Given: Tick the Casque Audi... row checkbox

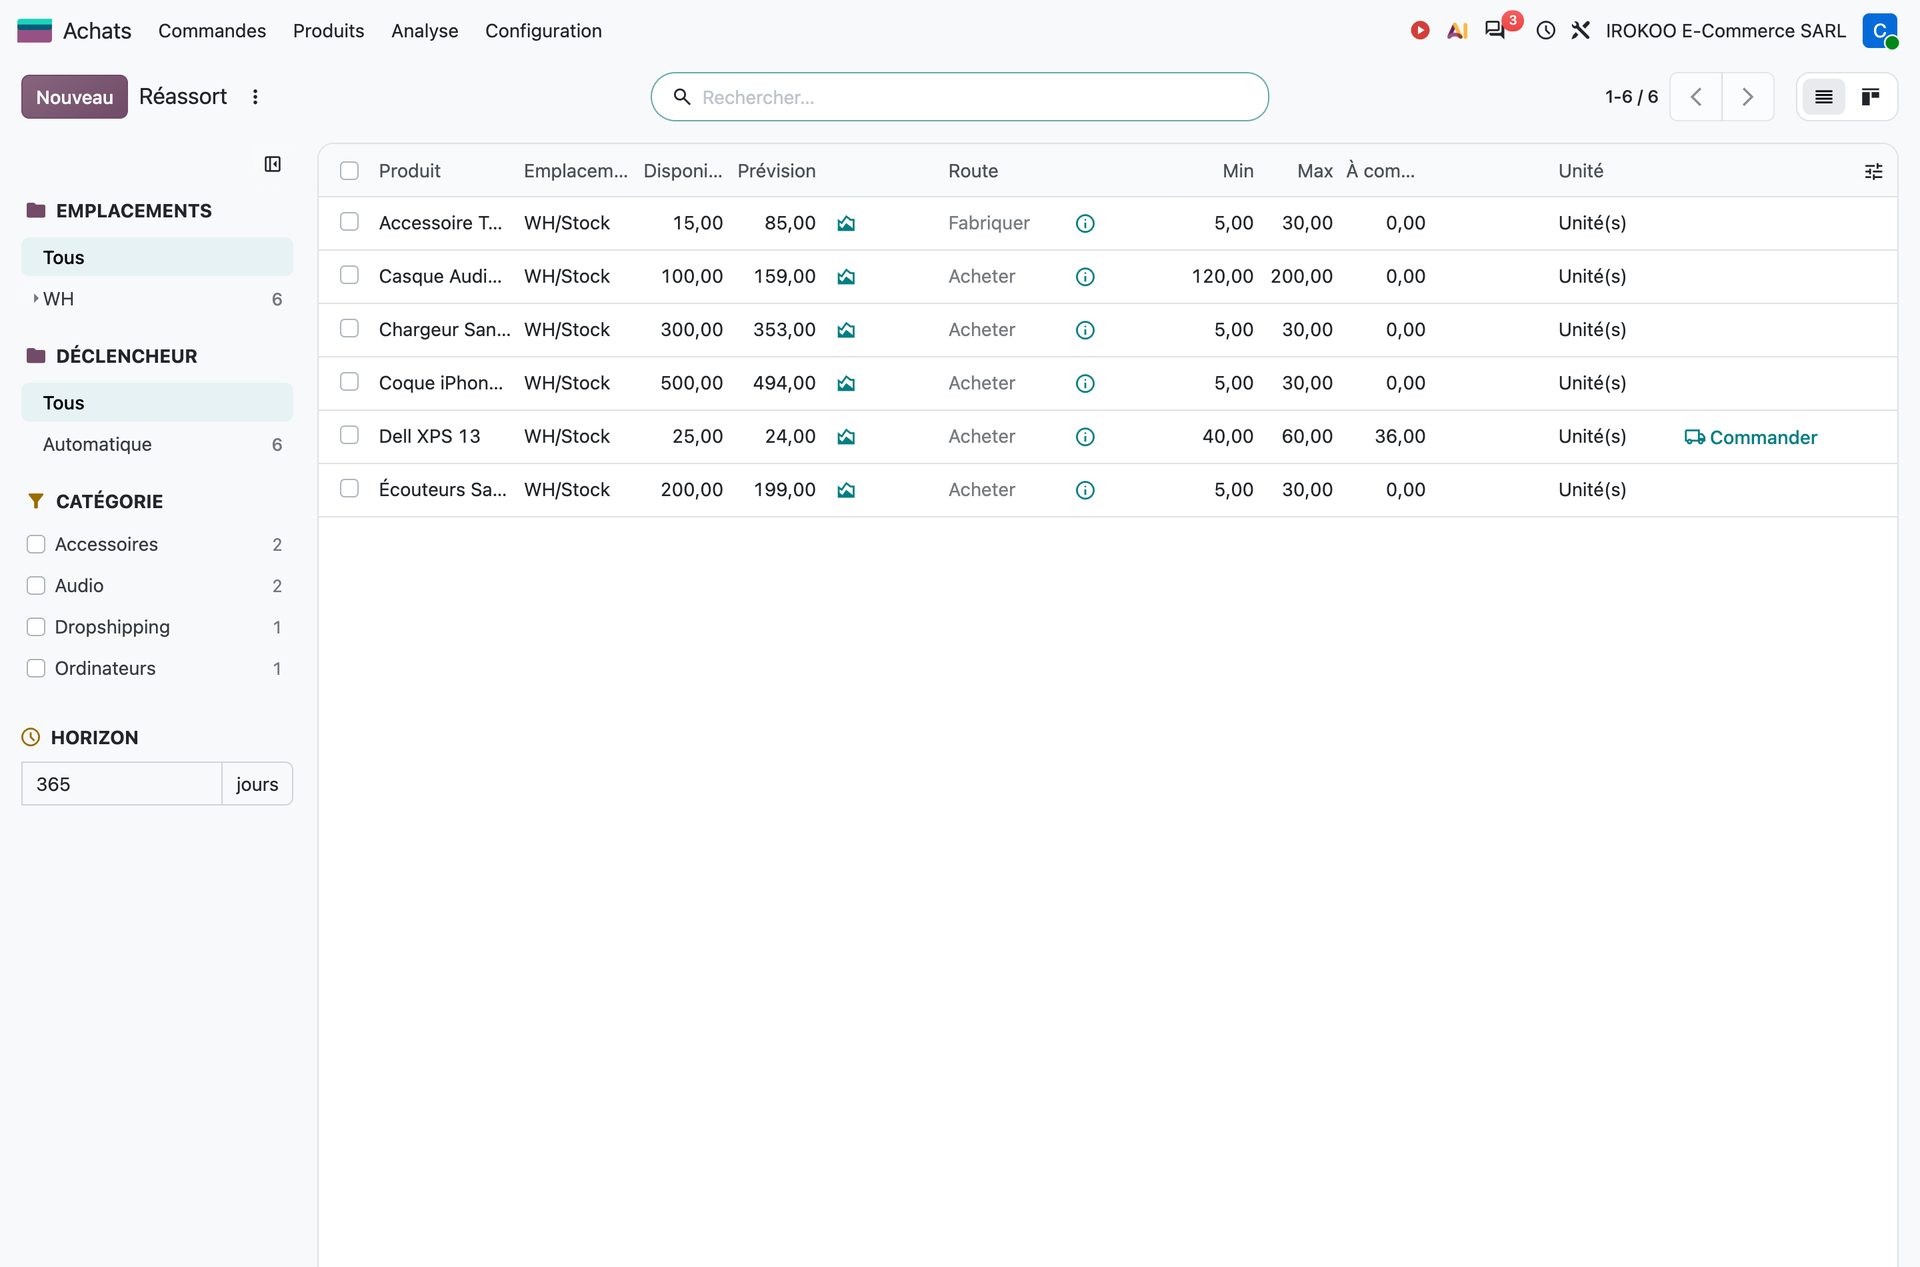Looking at the screenshot, I should tap(349, 275).
